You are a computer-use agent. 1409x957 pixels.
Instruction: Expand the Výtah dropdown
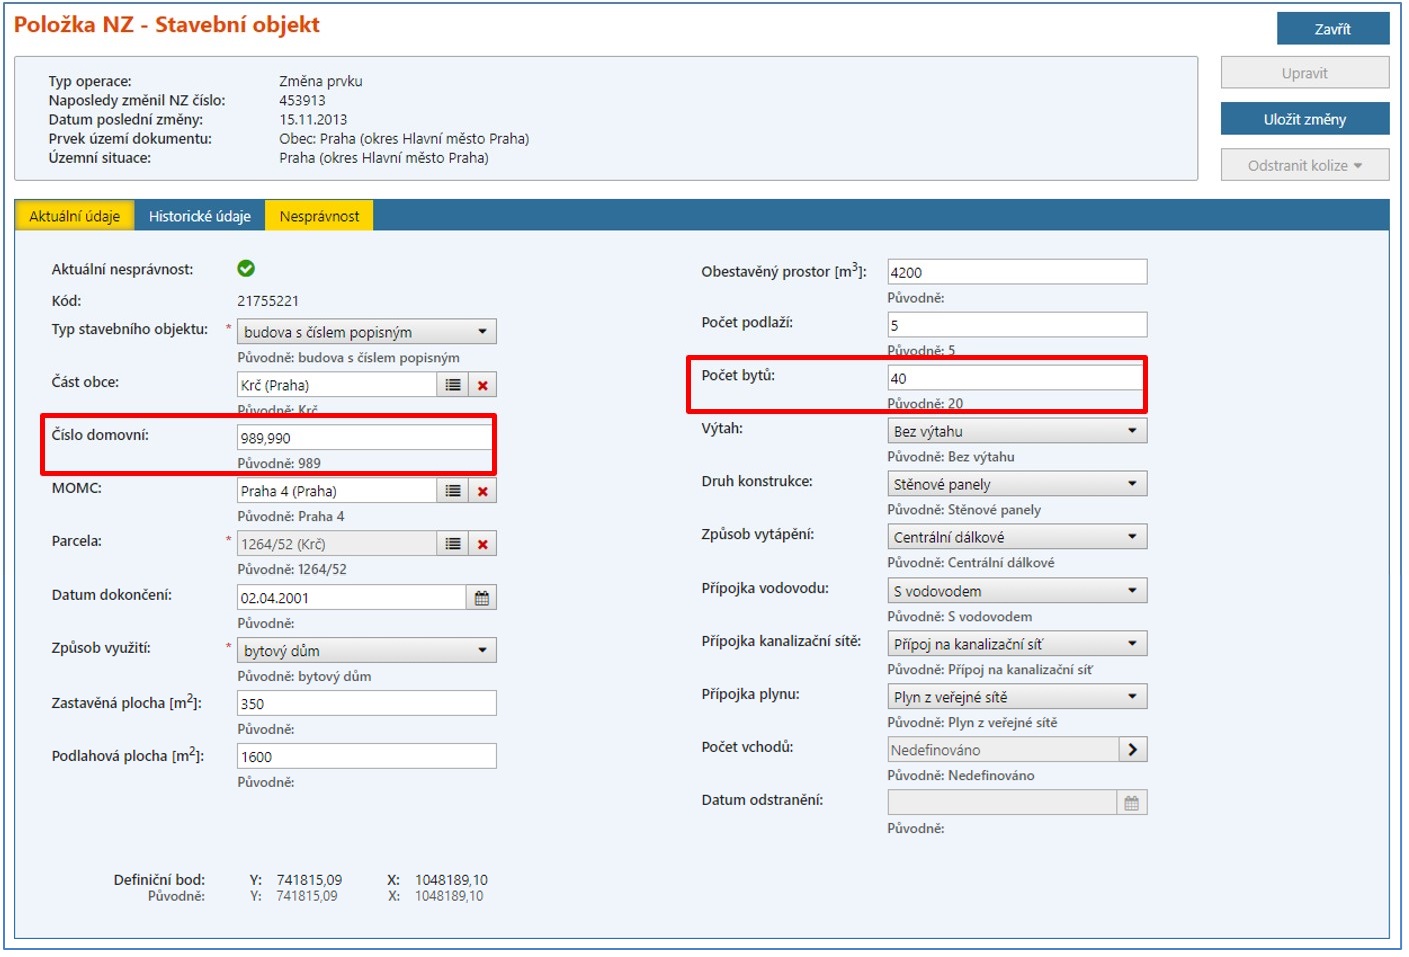coord(1017,431)
